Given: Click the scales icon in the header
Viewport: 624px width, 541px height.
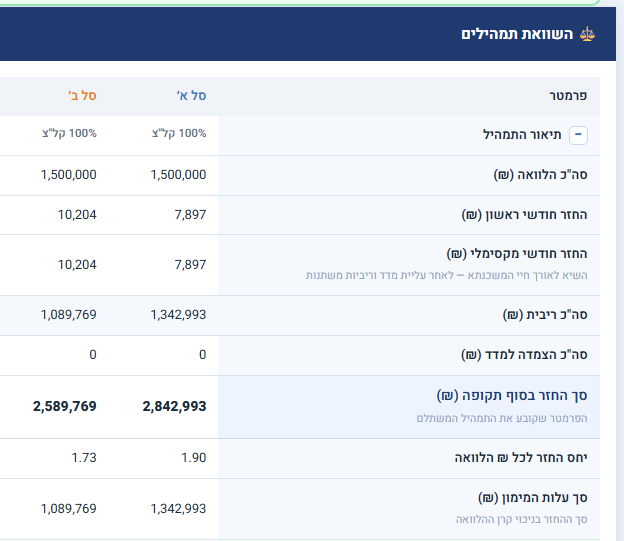Looking at the screenshot, I should coord(587,34).
